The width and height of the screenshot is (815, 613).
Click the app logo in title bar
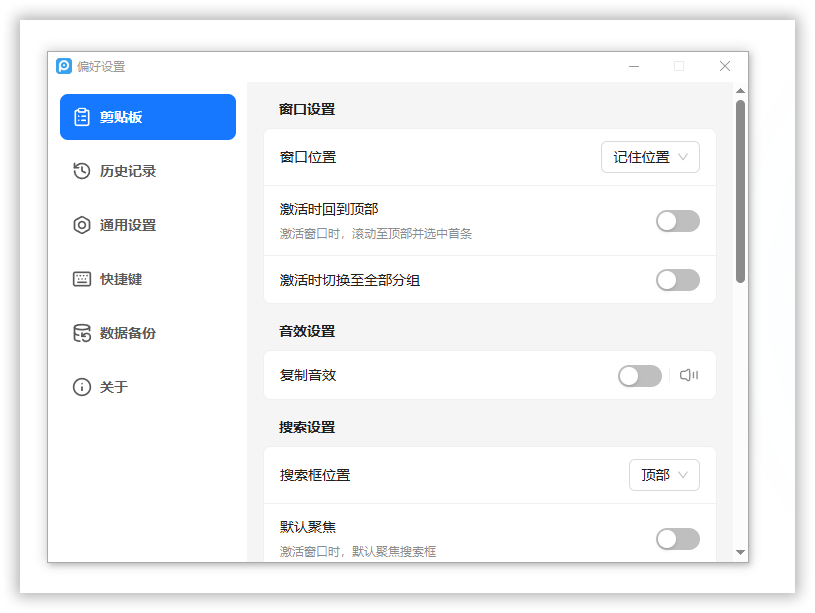coord(64,66)
